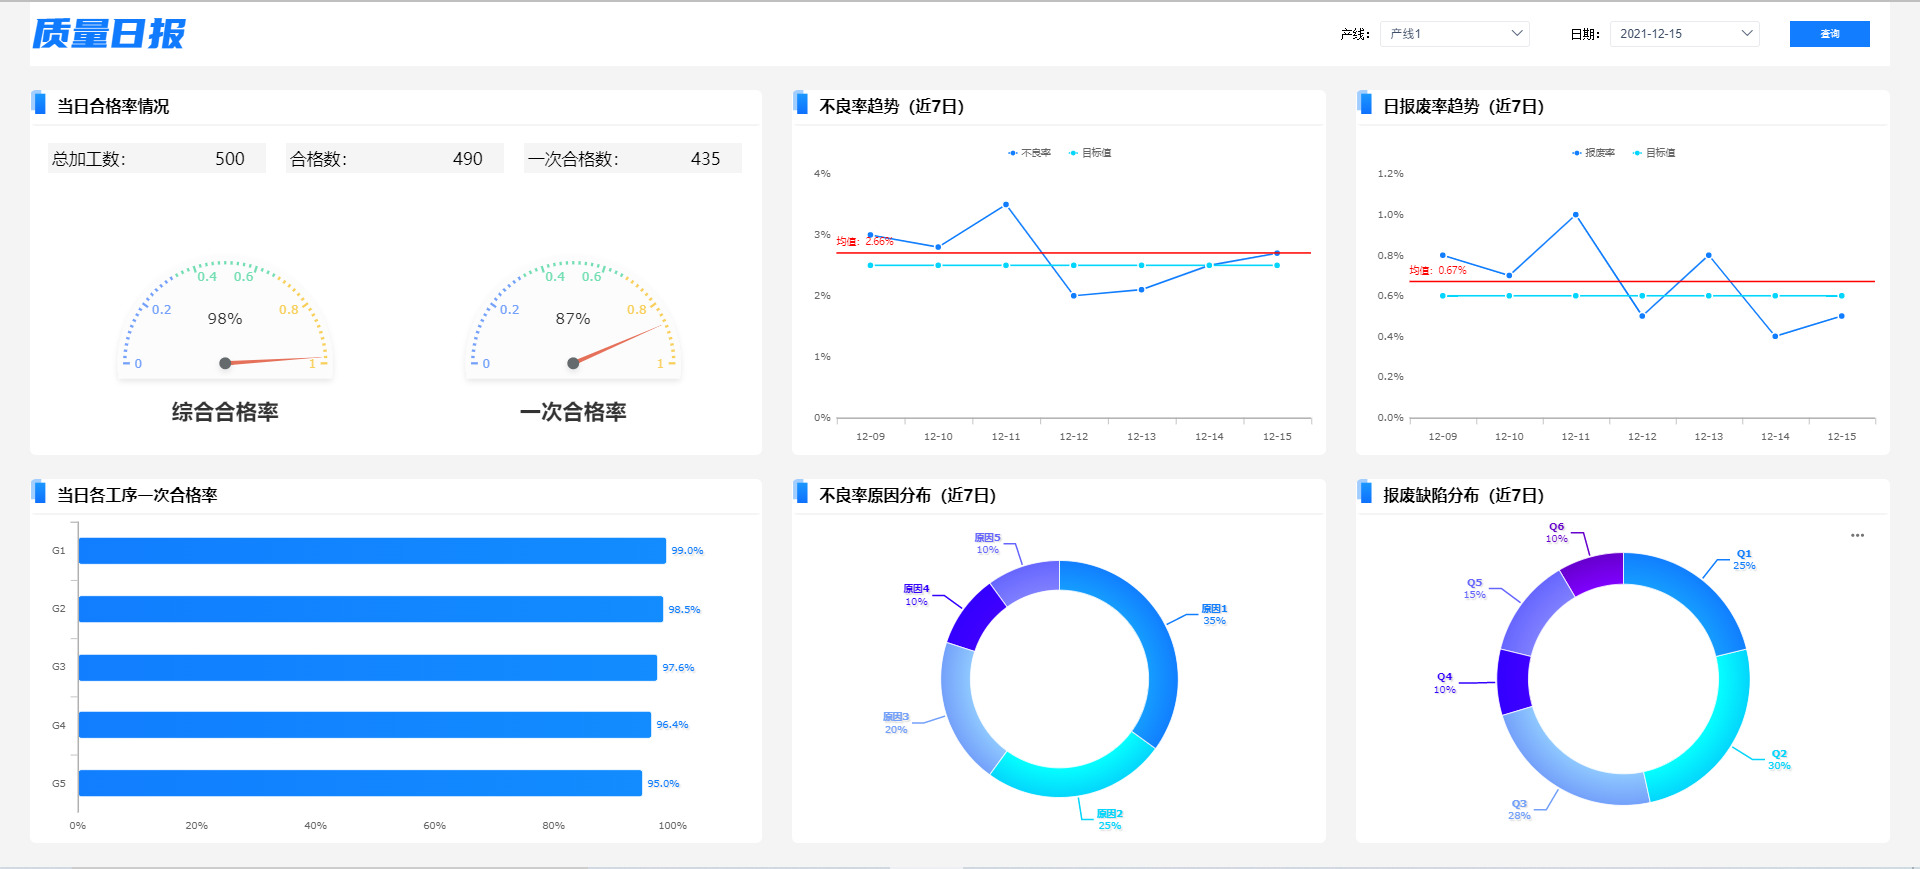Click the 原因2 25% label
The image size is (1920, 869).
1110,820
